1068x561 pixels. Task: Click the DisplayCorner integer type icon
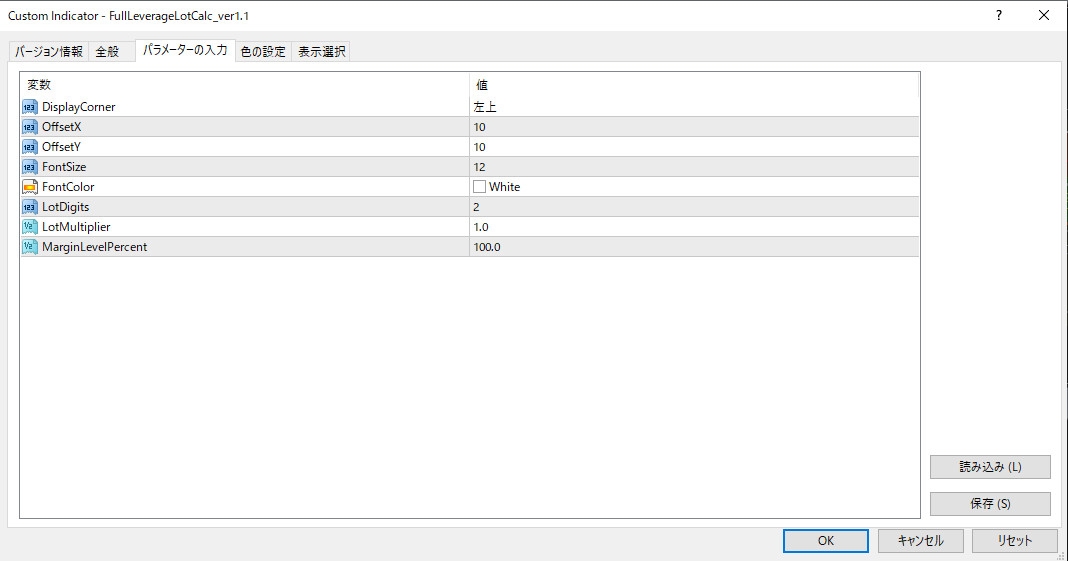(x=29, y=107)
